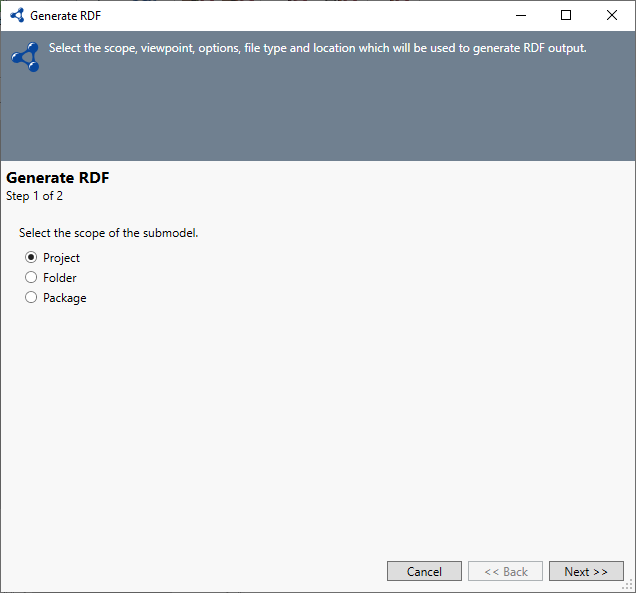The height and width of the screenshot is (593, 636).
Task: Proceed with the Next >> button
Action: (x=586, y=571)
